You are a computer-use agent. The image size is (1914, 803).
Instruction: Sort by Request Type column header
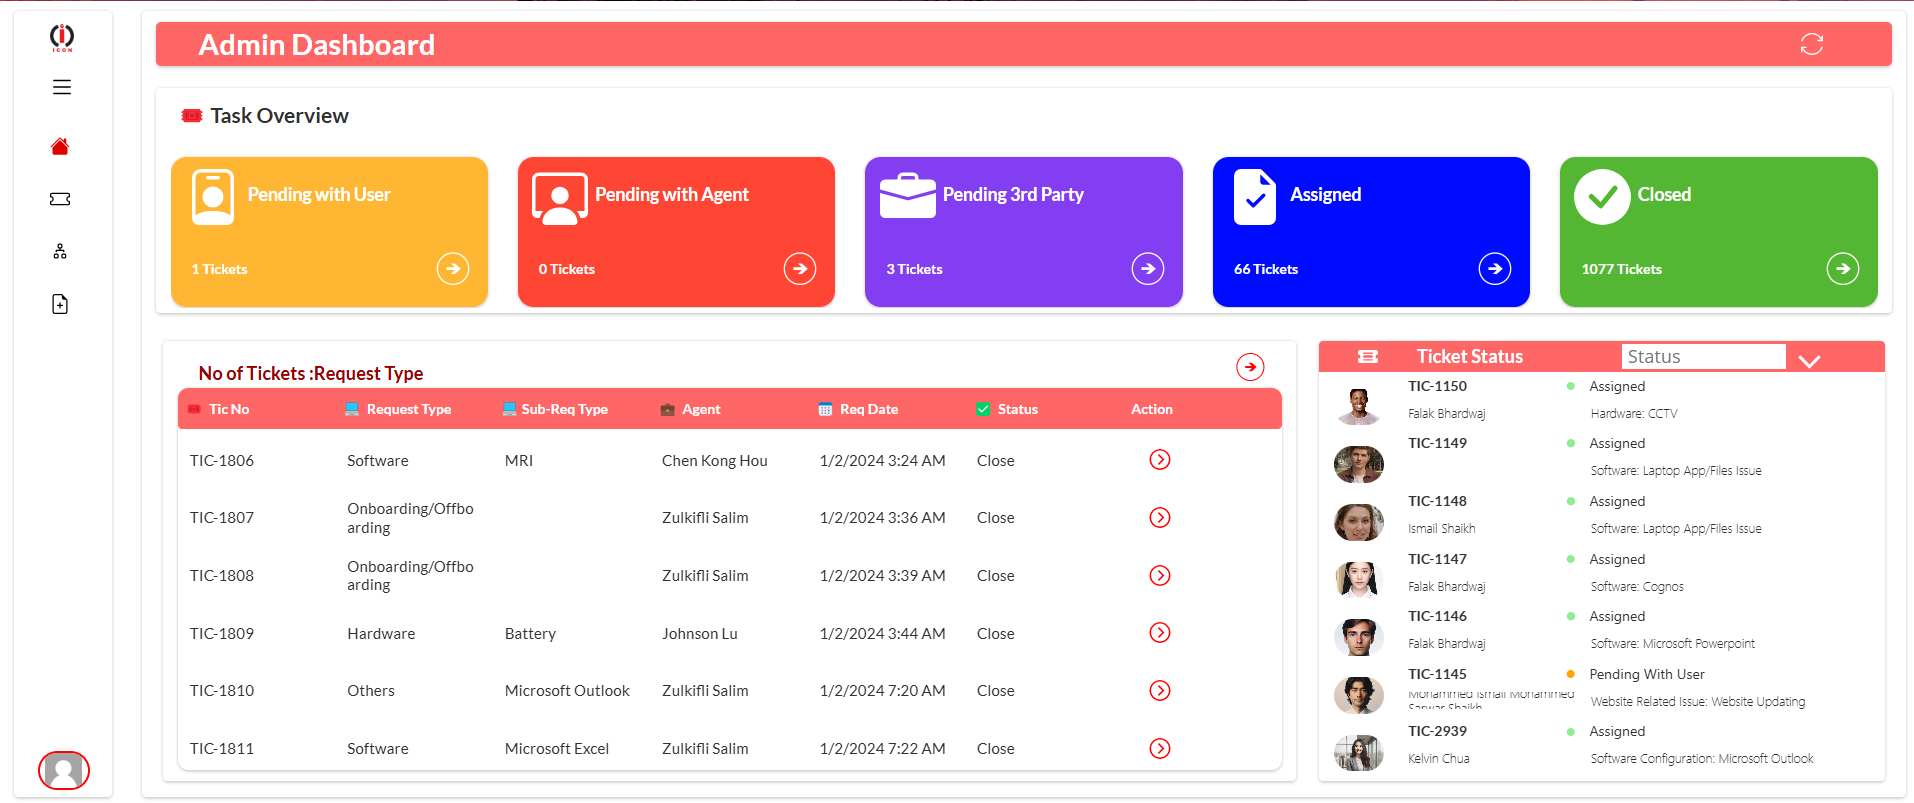coord(409,409)
